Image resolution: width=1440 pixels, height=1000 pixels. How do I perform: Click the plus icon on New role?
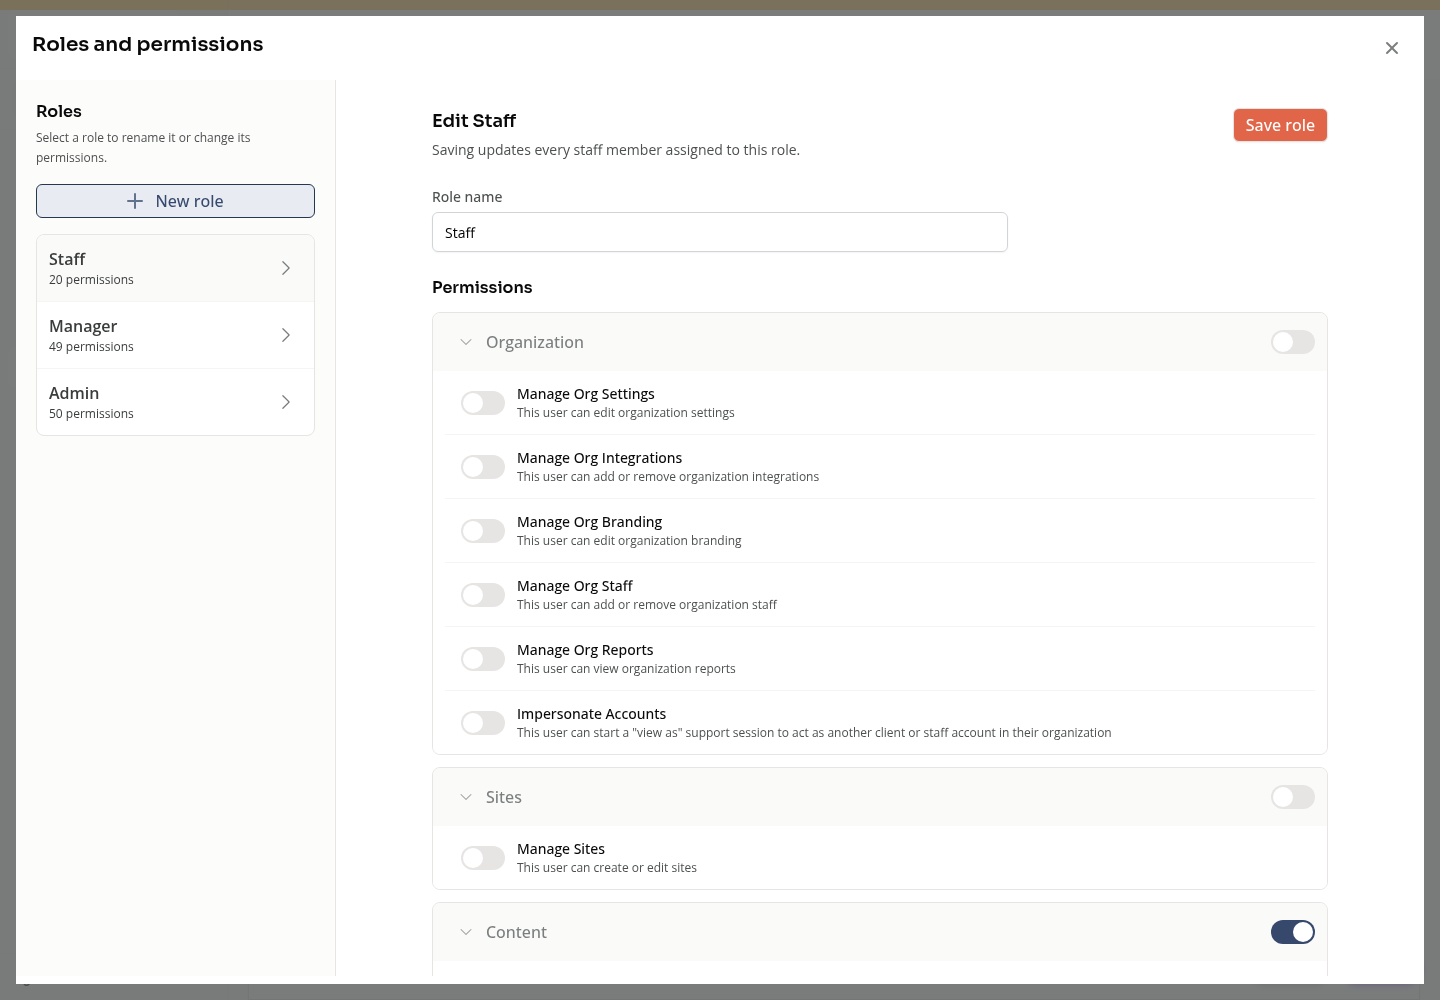pyautogui.click(x=135, y=201)
